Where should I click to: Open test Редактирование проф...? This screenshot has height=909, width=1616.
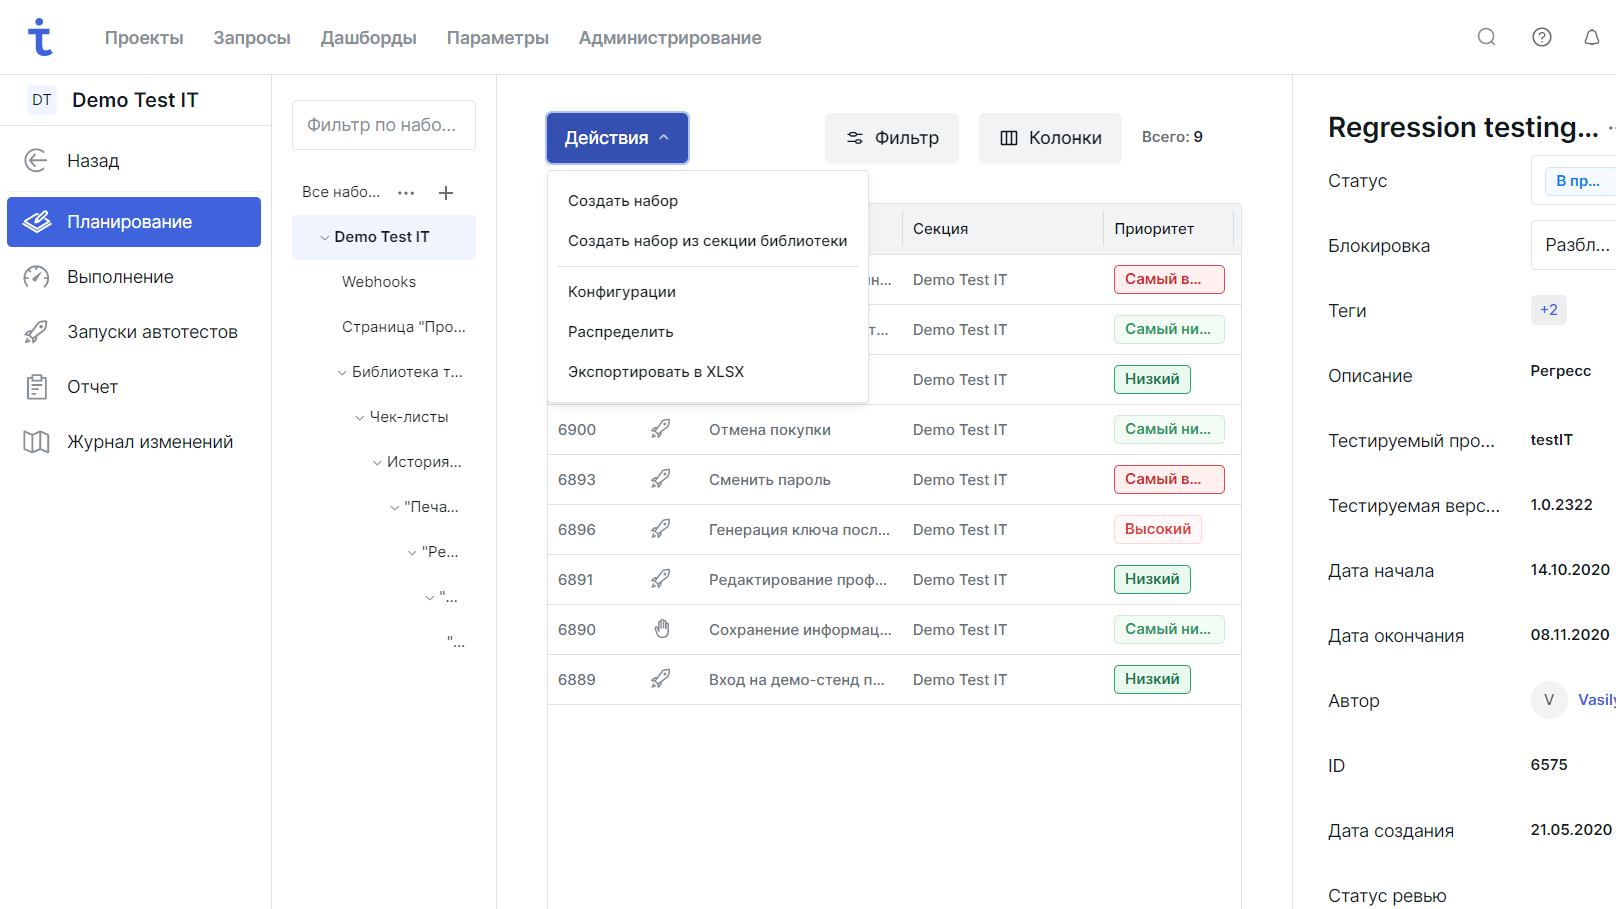pos(798,580)
